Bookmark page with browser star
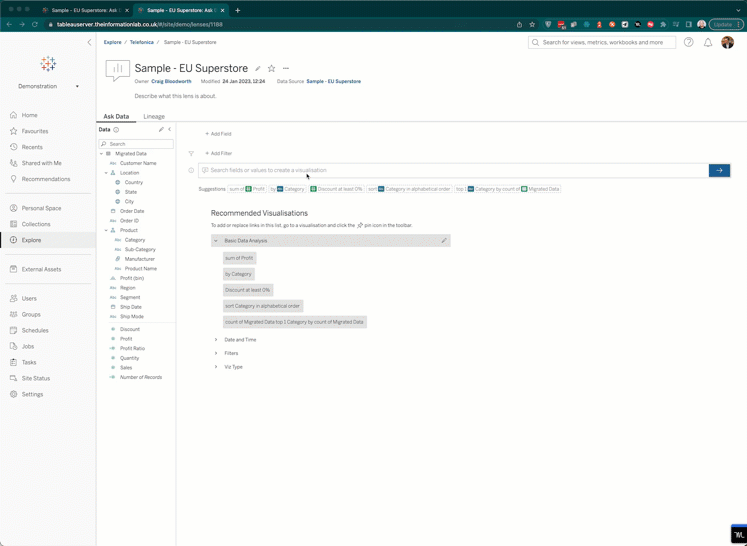The image size is (747, 546). point(532,24)
